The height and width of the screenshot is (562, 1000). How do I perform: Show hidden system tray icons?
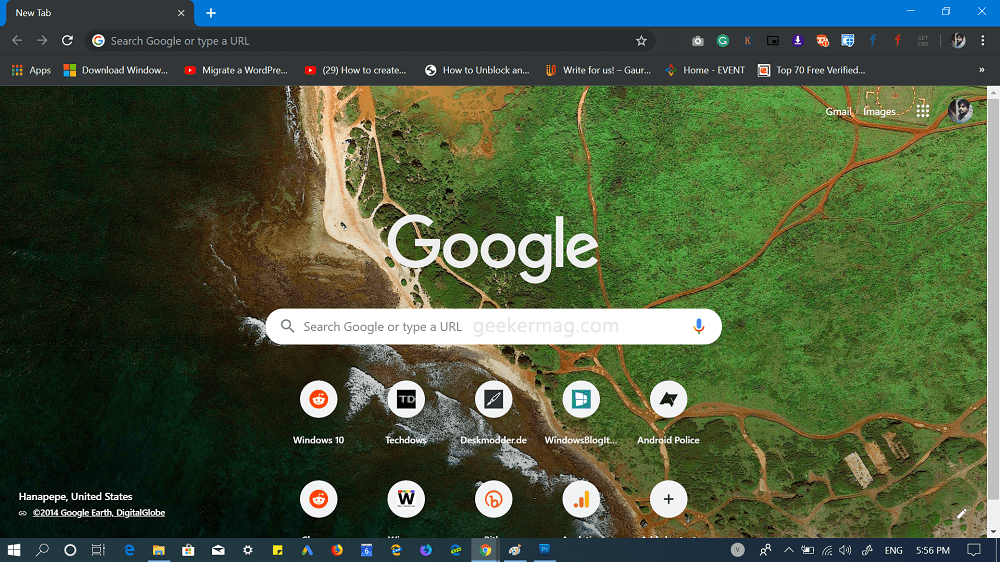click(788, 550)
